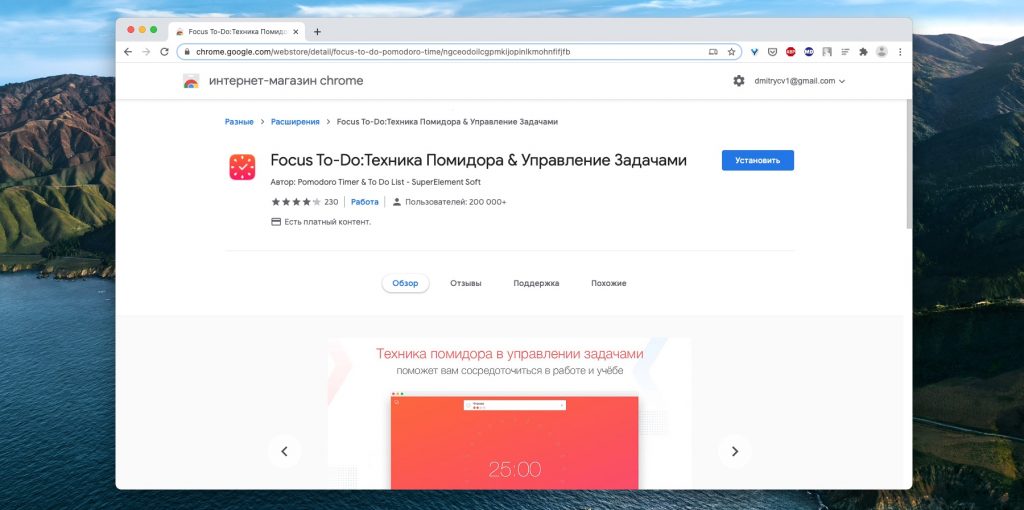Click the star rating of the extension

(x=296, y=202)
